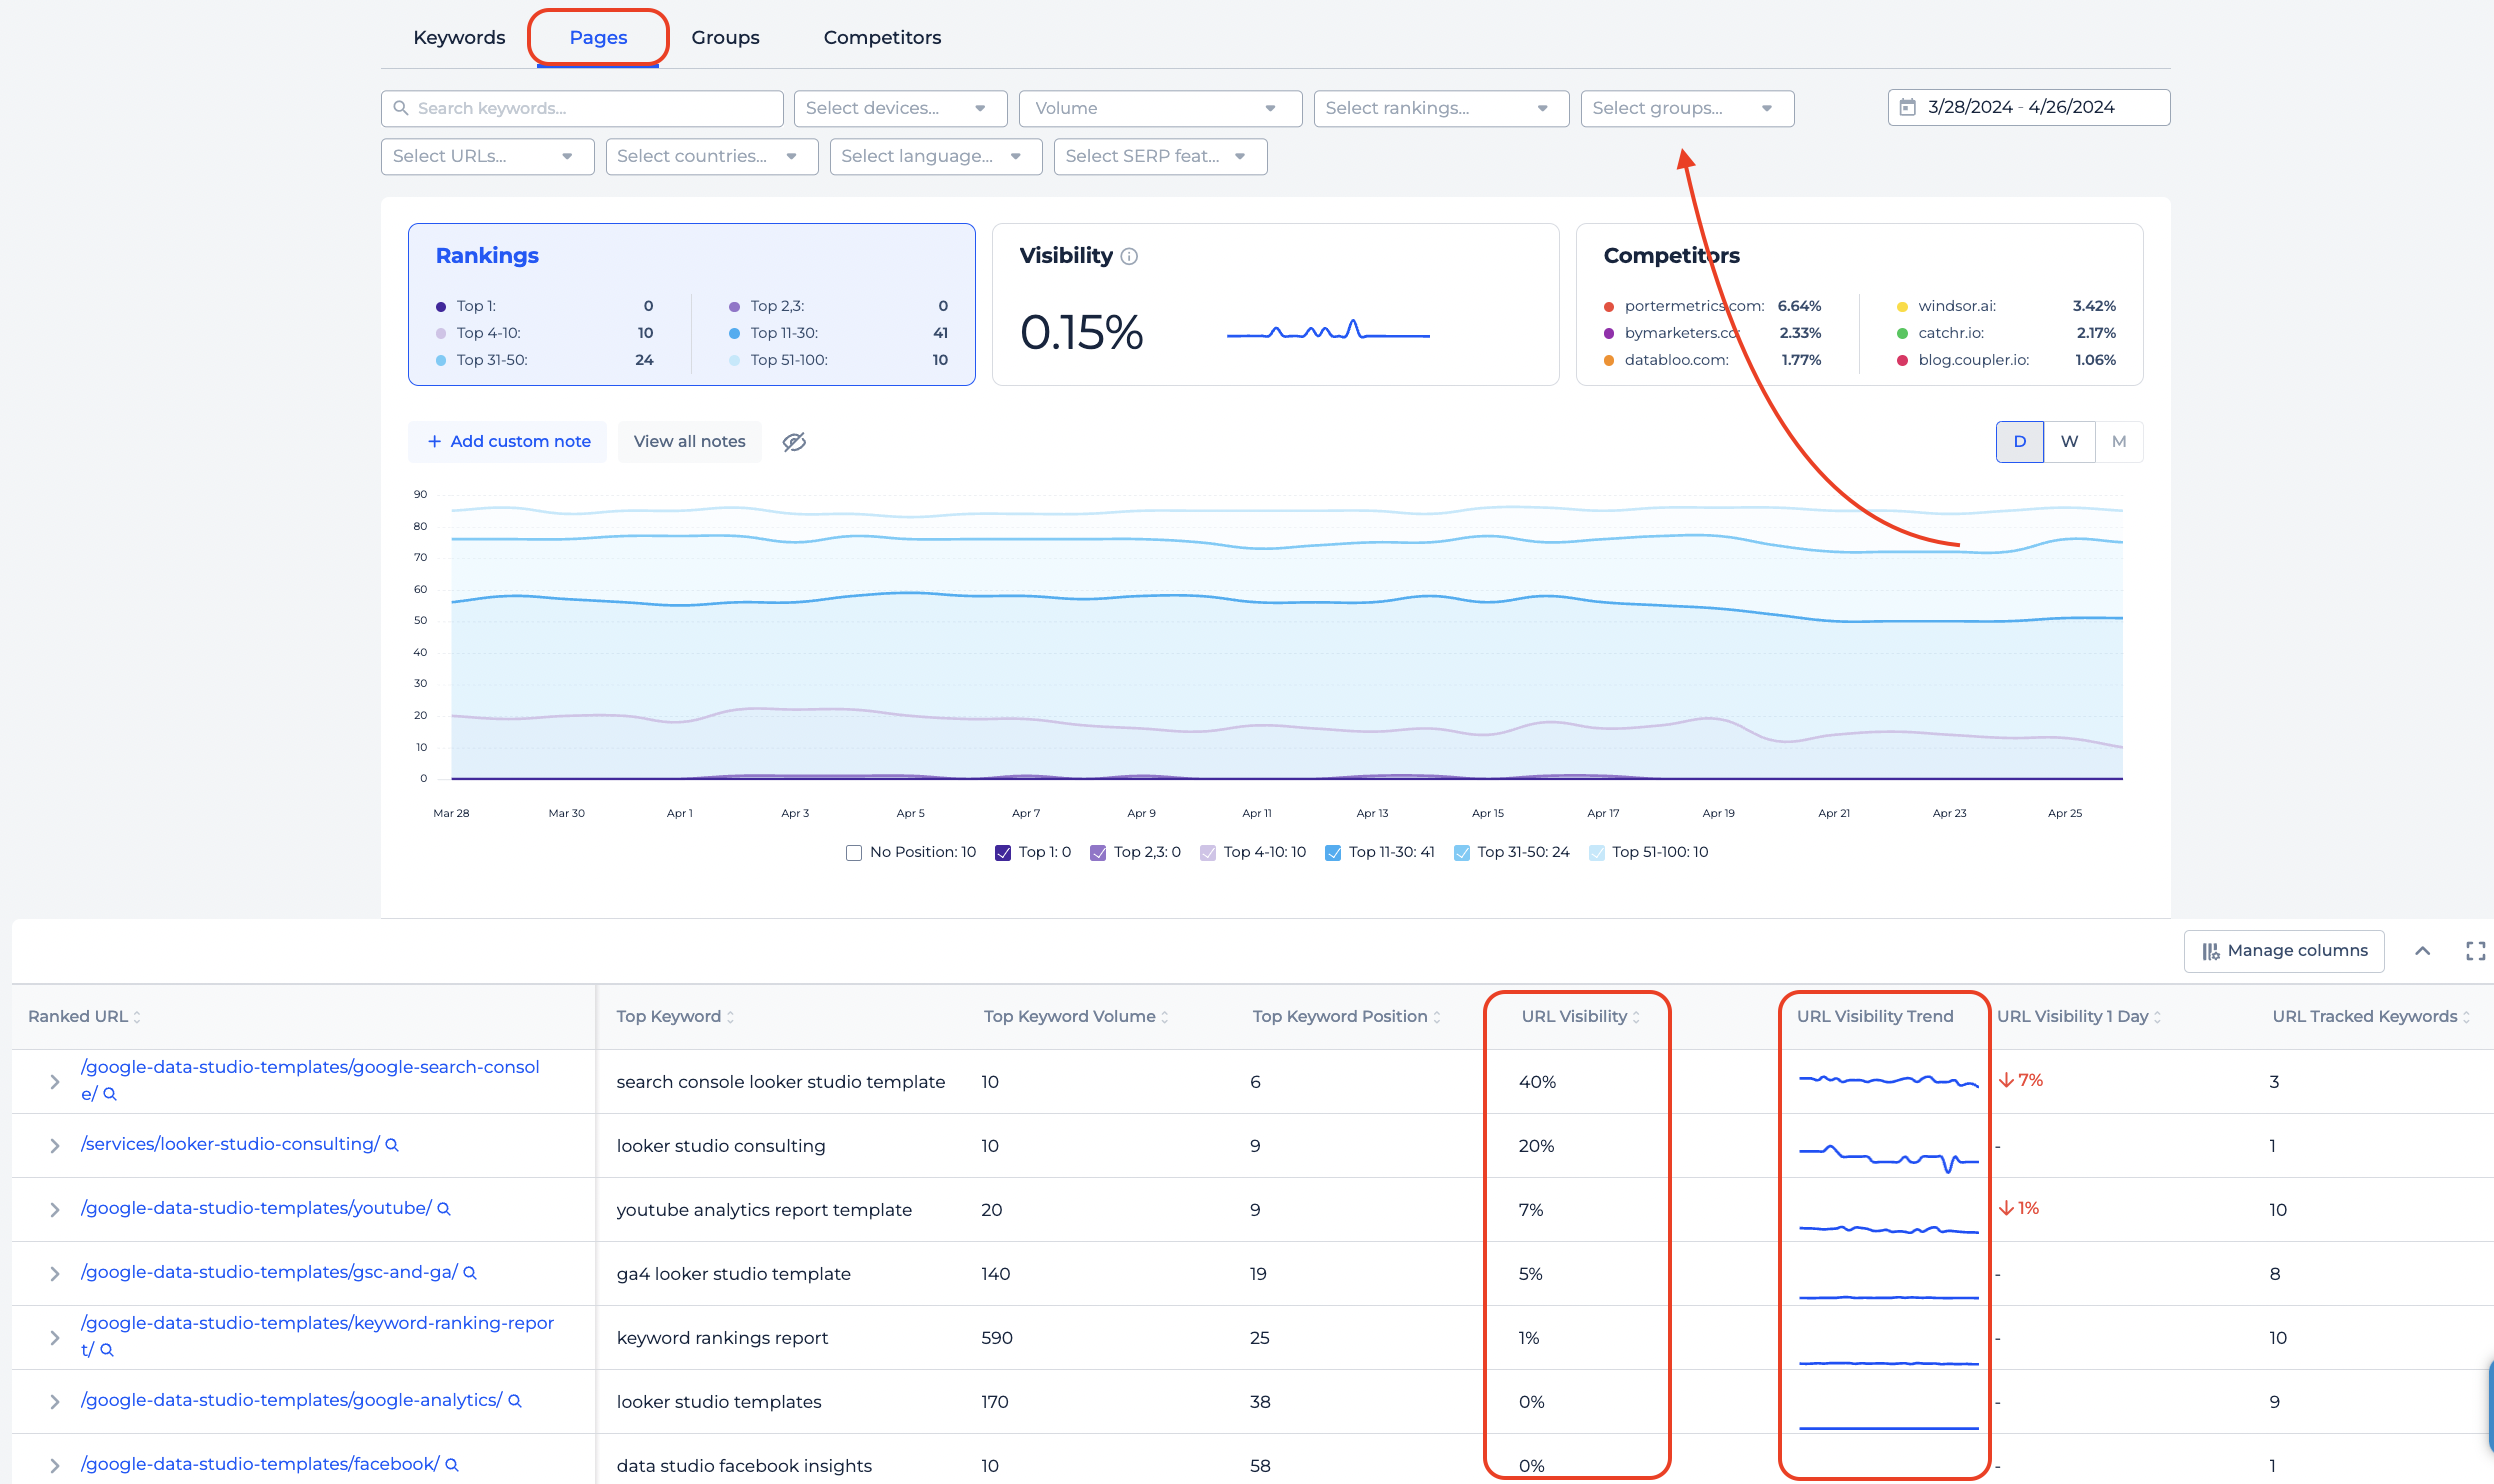Open the Select SERP features dropdown

(1160, 156)
